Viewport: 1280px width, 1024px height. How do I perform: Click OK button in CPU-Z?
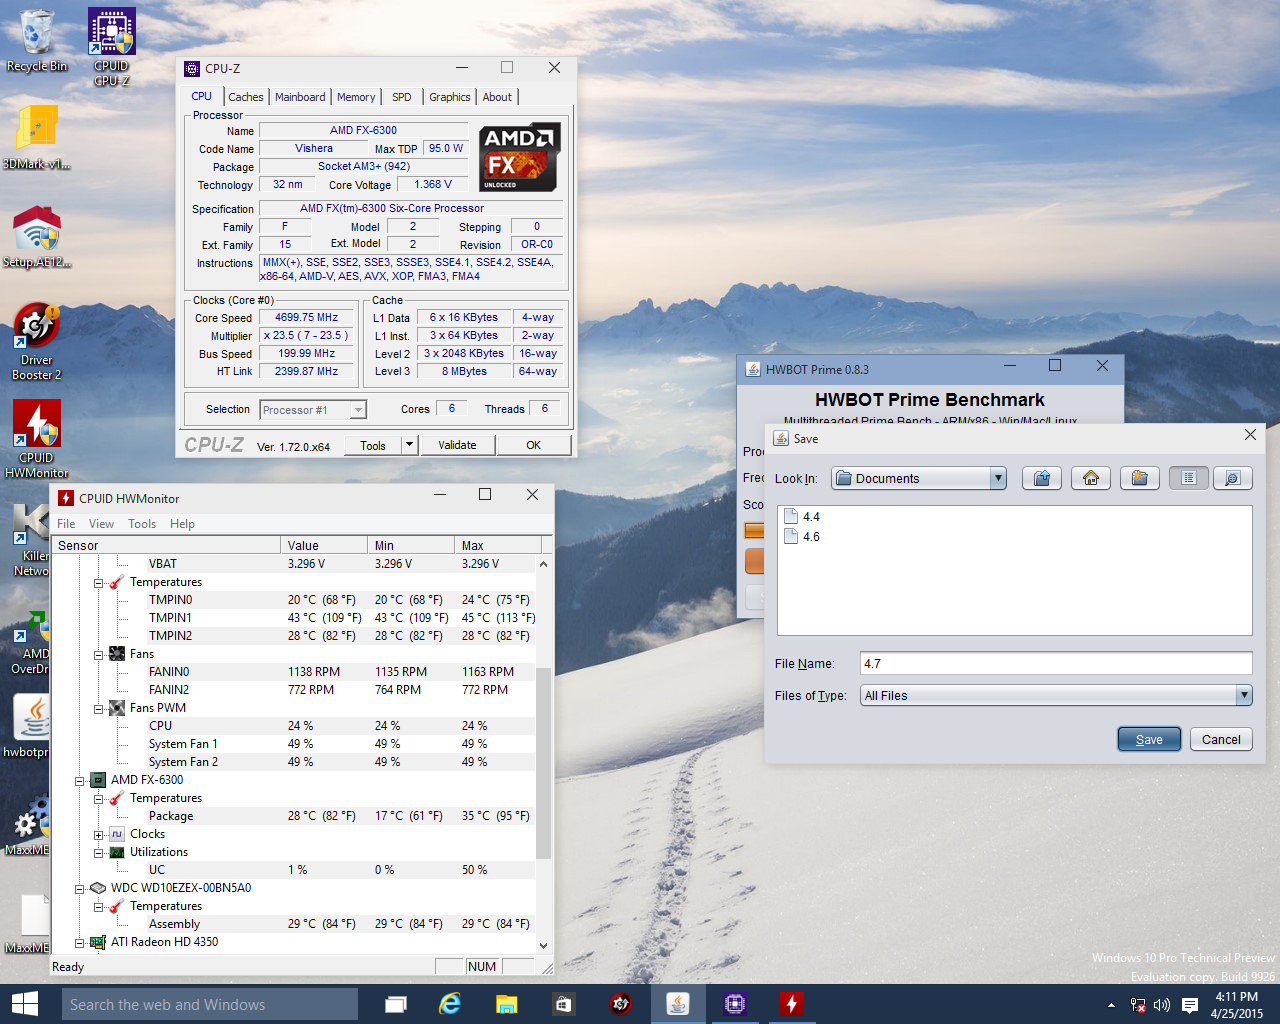coord(534,445)
